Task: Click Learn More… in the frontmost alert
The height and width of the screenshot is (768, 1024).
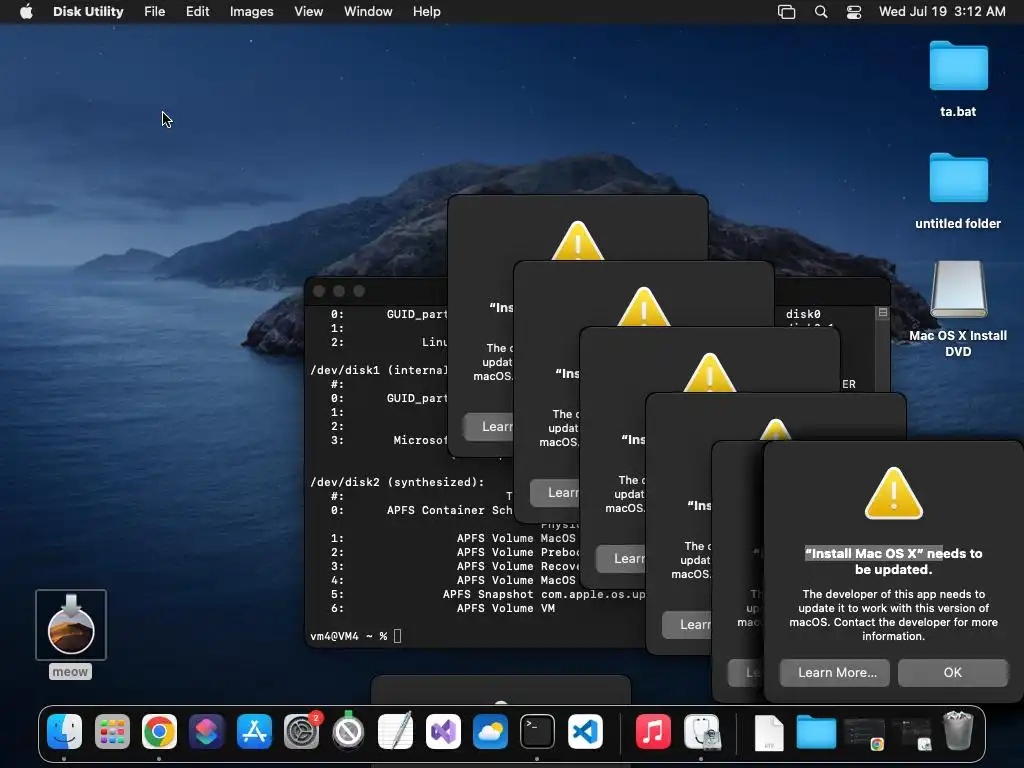Action: pyautogui.click(x=835, y=673)
